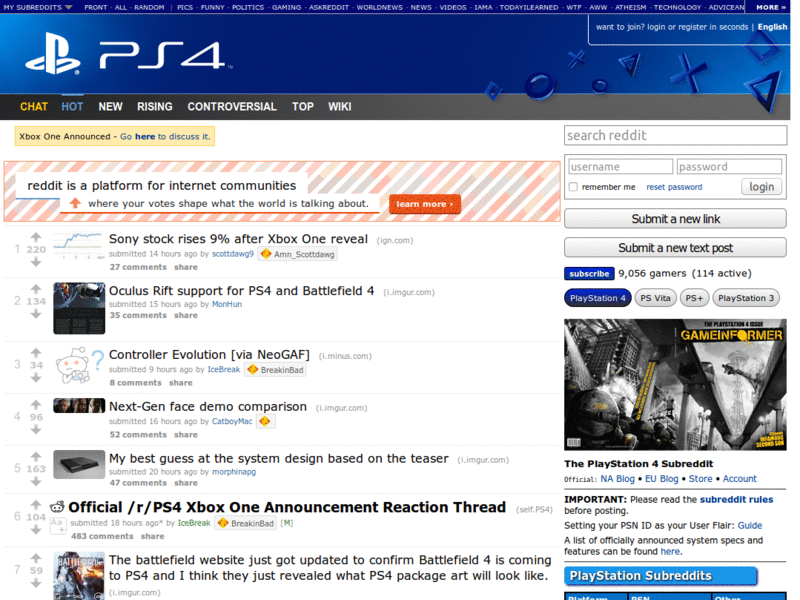Screen dimensions: 800x600
Task: Switch to the NEW tab
Action: pos(110,107)
